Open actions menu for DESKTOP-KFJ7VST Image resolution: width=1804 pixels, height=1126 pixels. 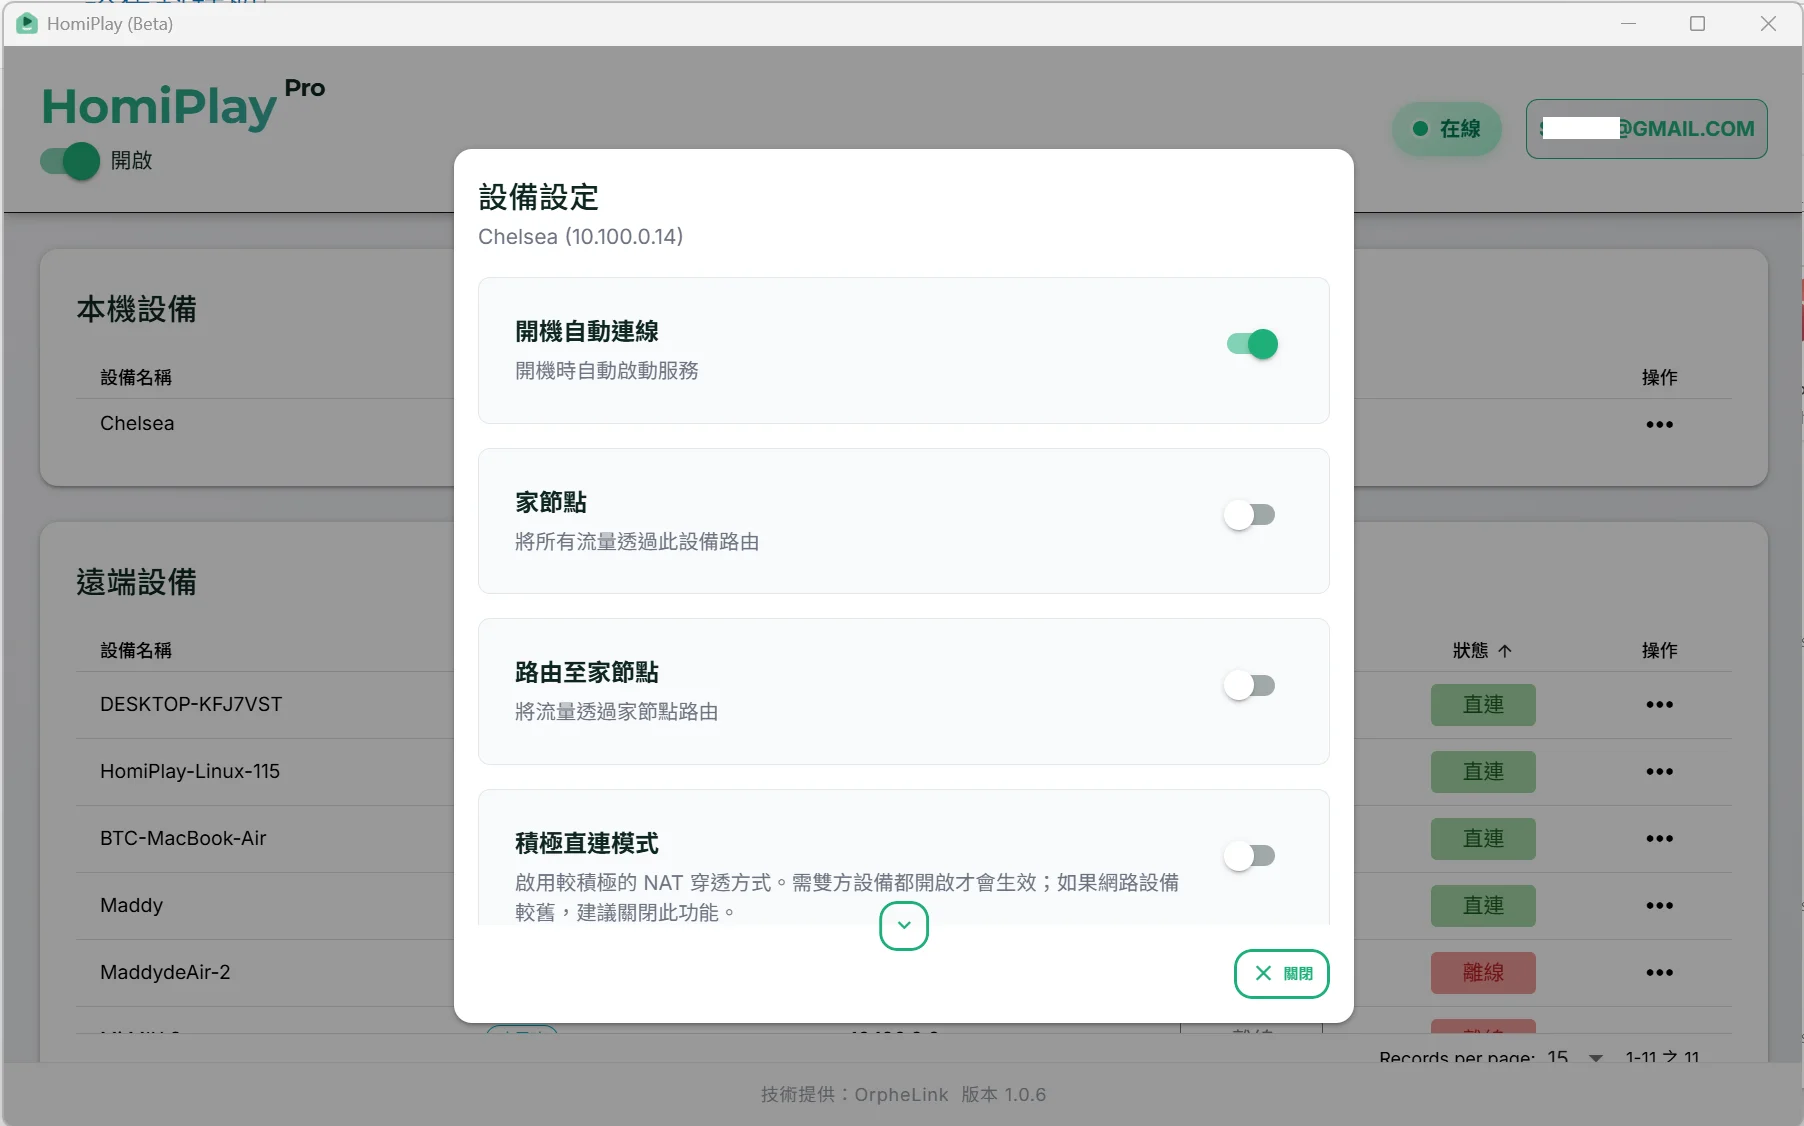pyautogui.click(x=1660, y=705)
